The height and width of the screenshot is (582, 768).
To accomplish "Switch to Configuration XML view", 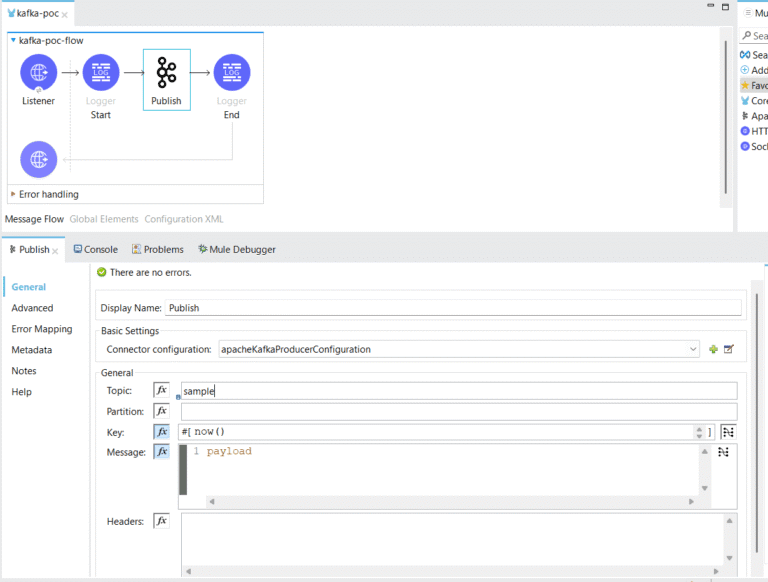I will (x=184, y=219).
